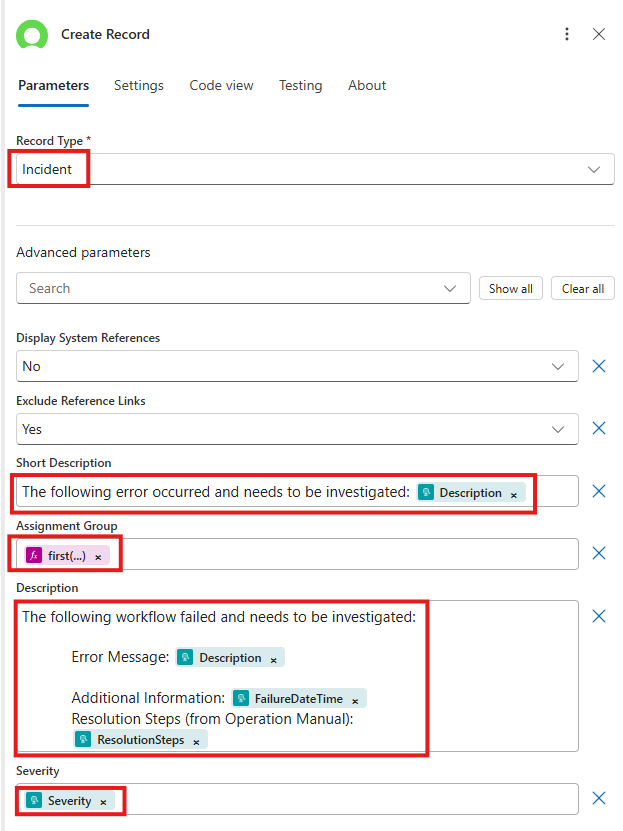Expand the Advanced parameters search dropdown
Screen dimensions: 623x831
pos(449,288)
